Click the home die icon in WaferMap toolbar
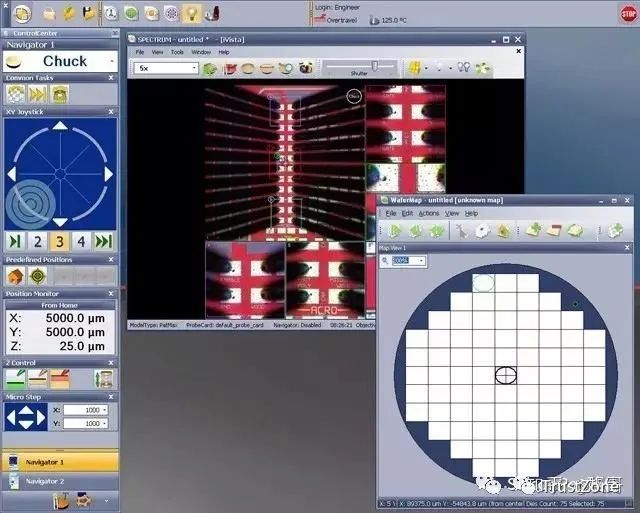 pyautogui.click(x=503, y=231)
